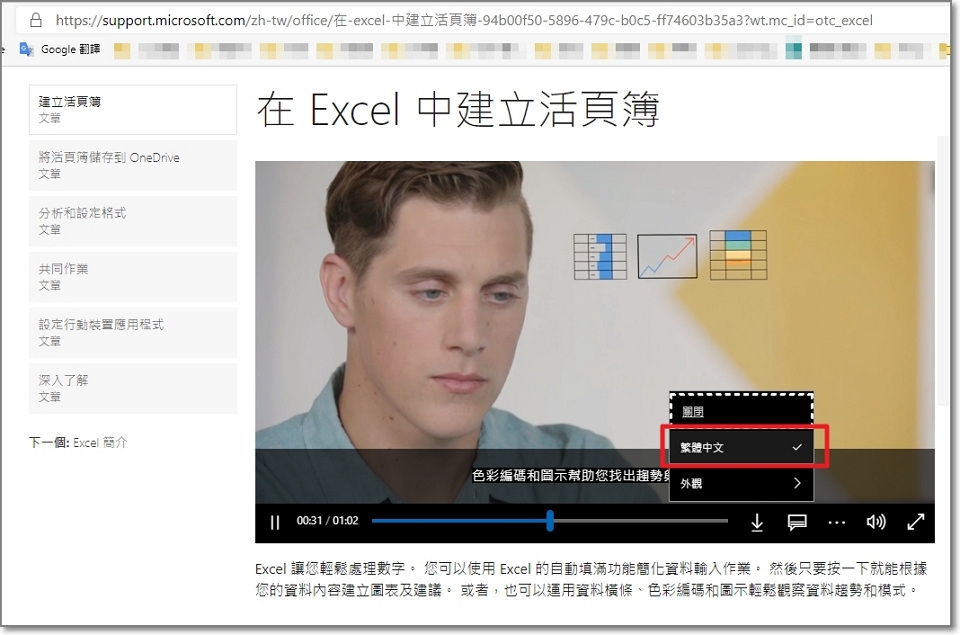Click the lock icon in address bar

[x=36, y=20]
